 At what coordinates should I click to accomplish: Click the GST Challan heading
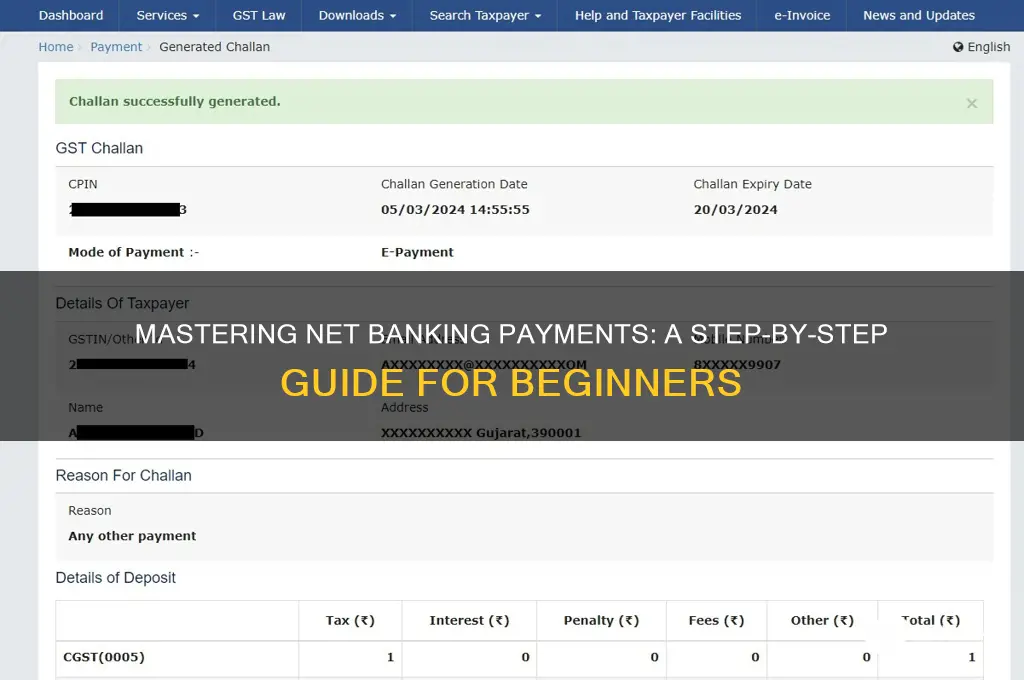pyautogui.click(x=99, y=148)
